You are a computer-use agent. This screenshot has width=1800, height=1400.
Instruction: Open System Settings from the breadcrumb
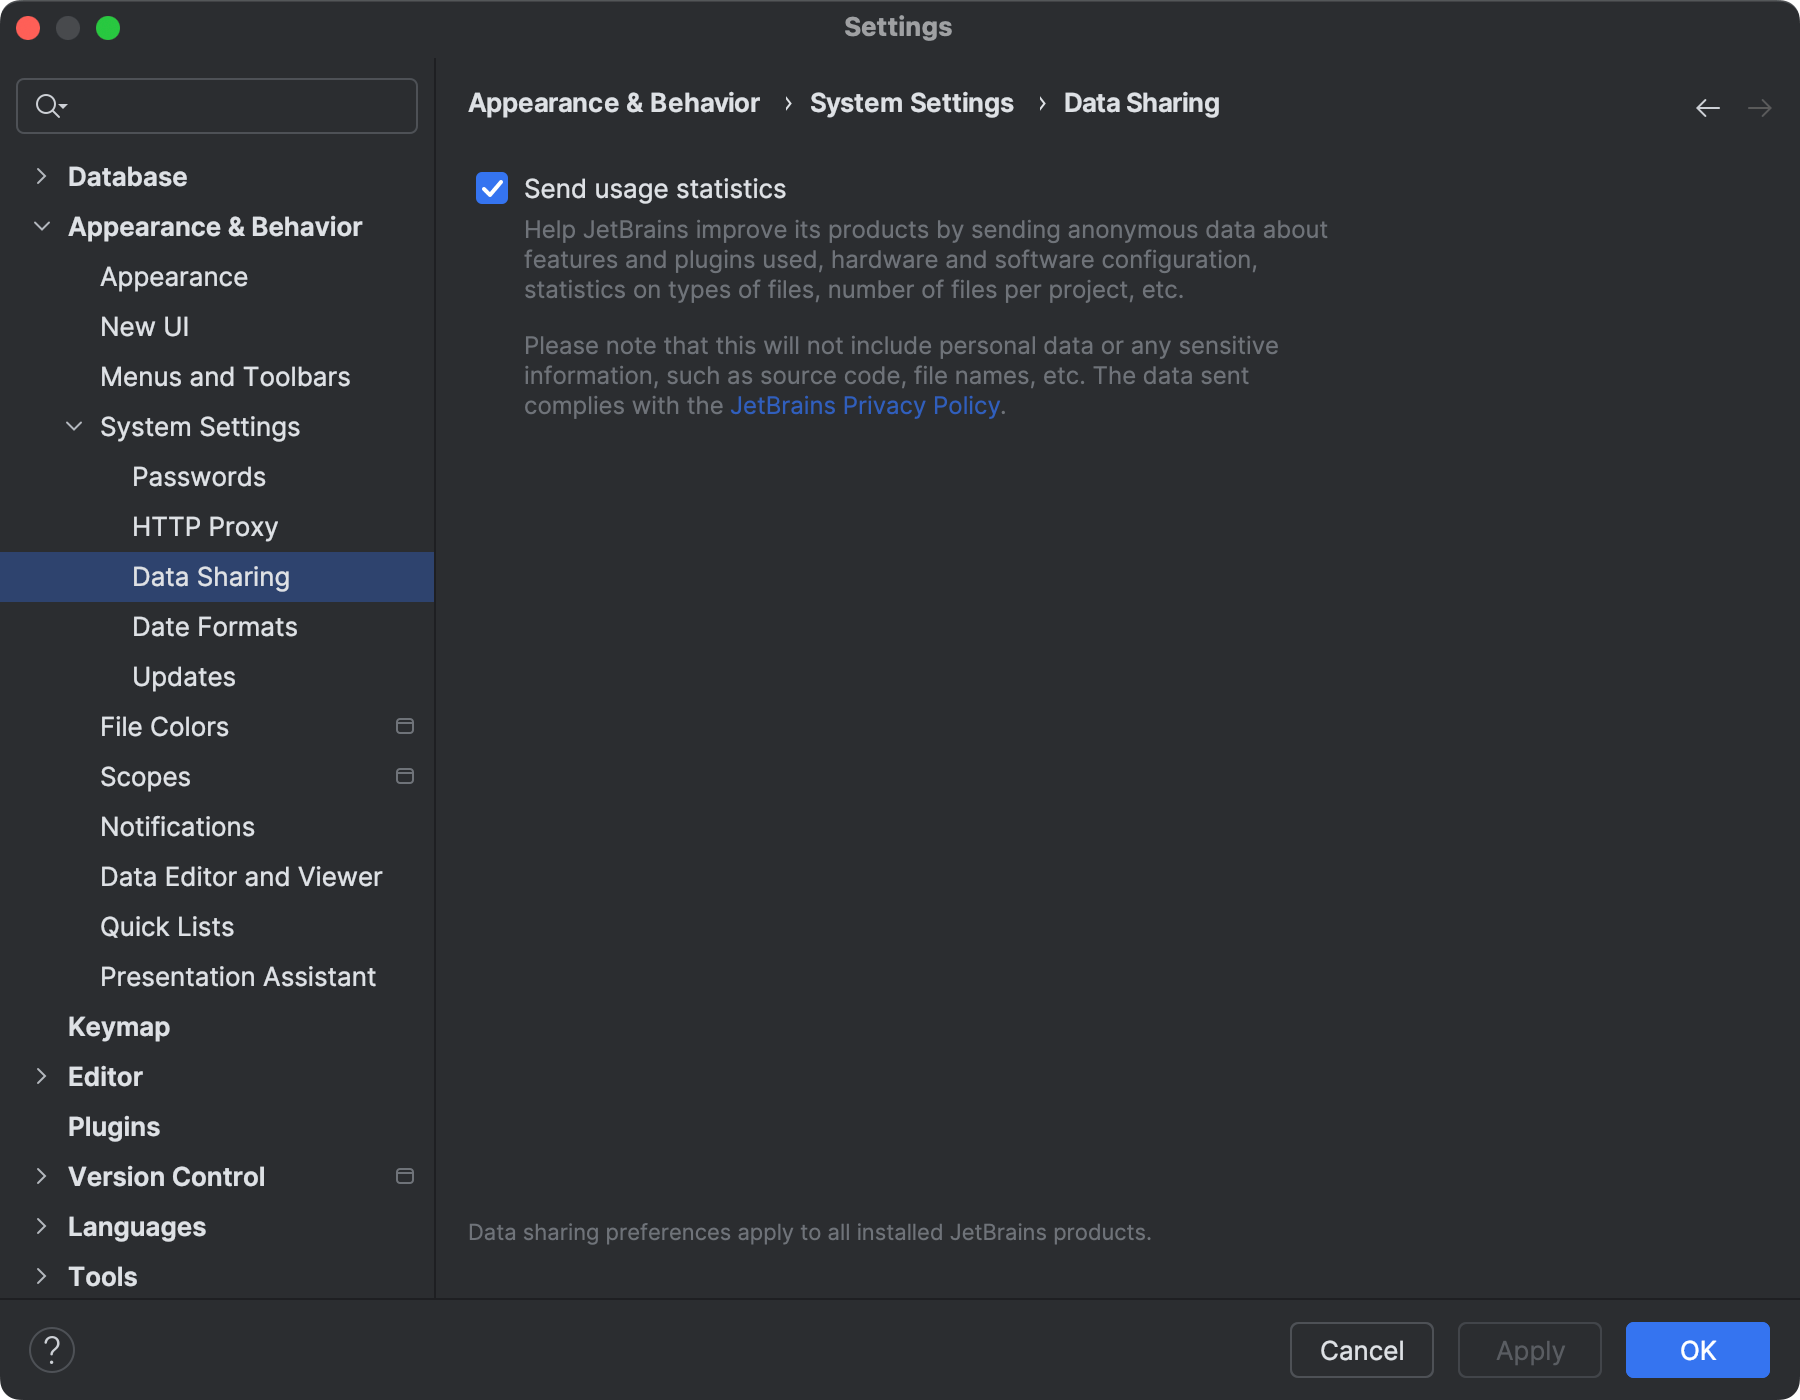click(x=911, y=102)
